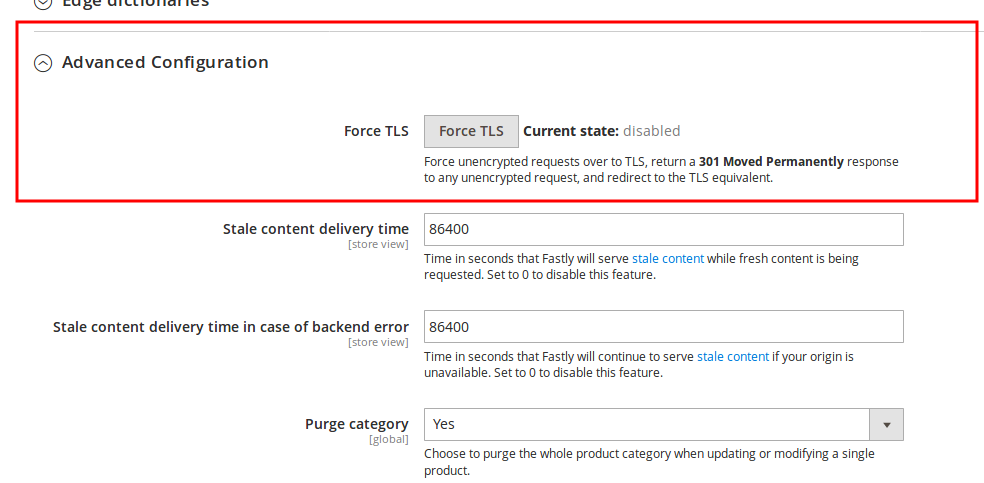
Task: Open the Purge category dropdown showing Yes
Action: 646,424
